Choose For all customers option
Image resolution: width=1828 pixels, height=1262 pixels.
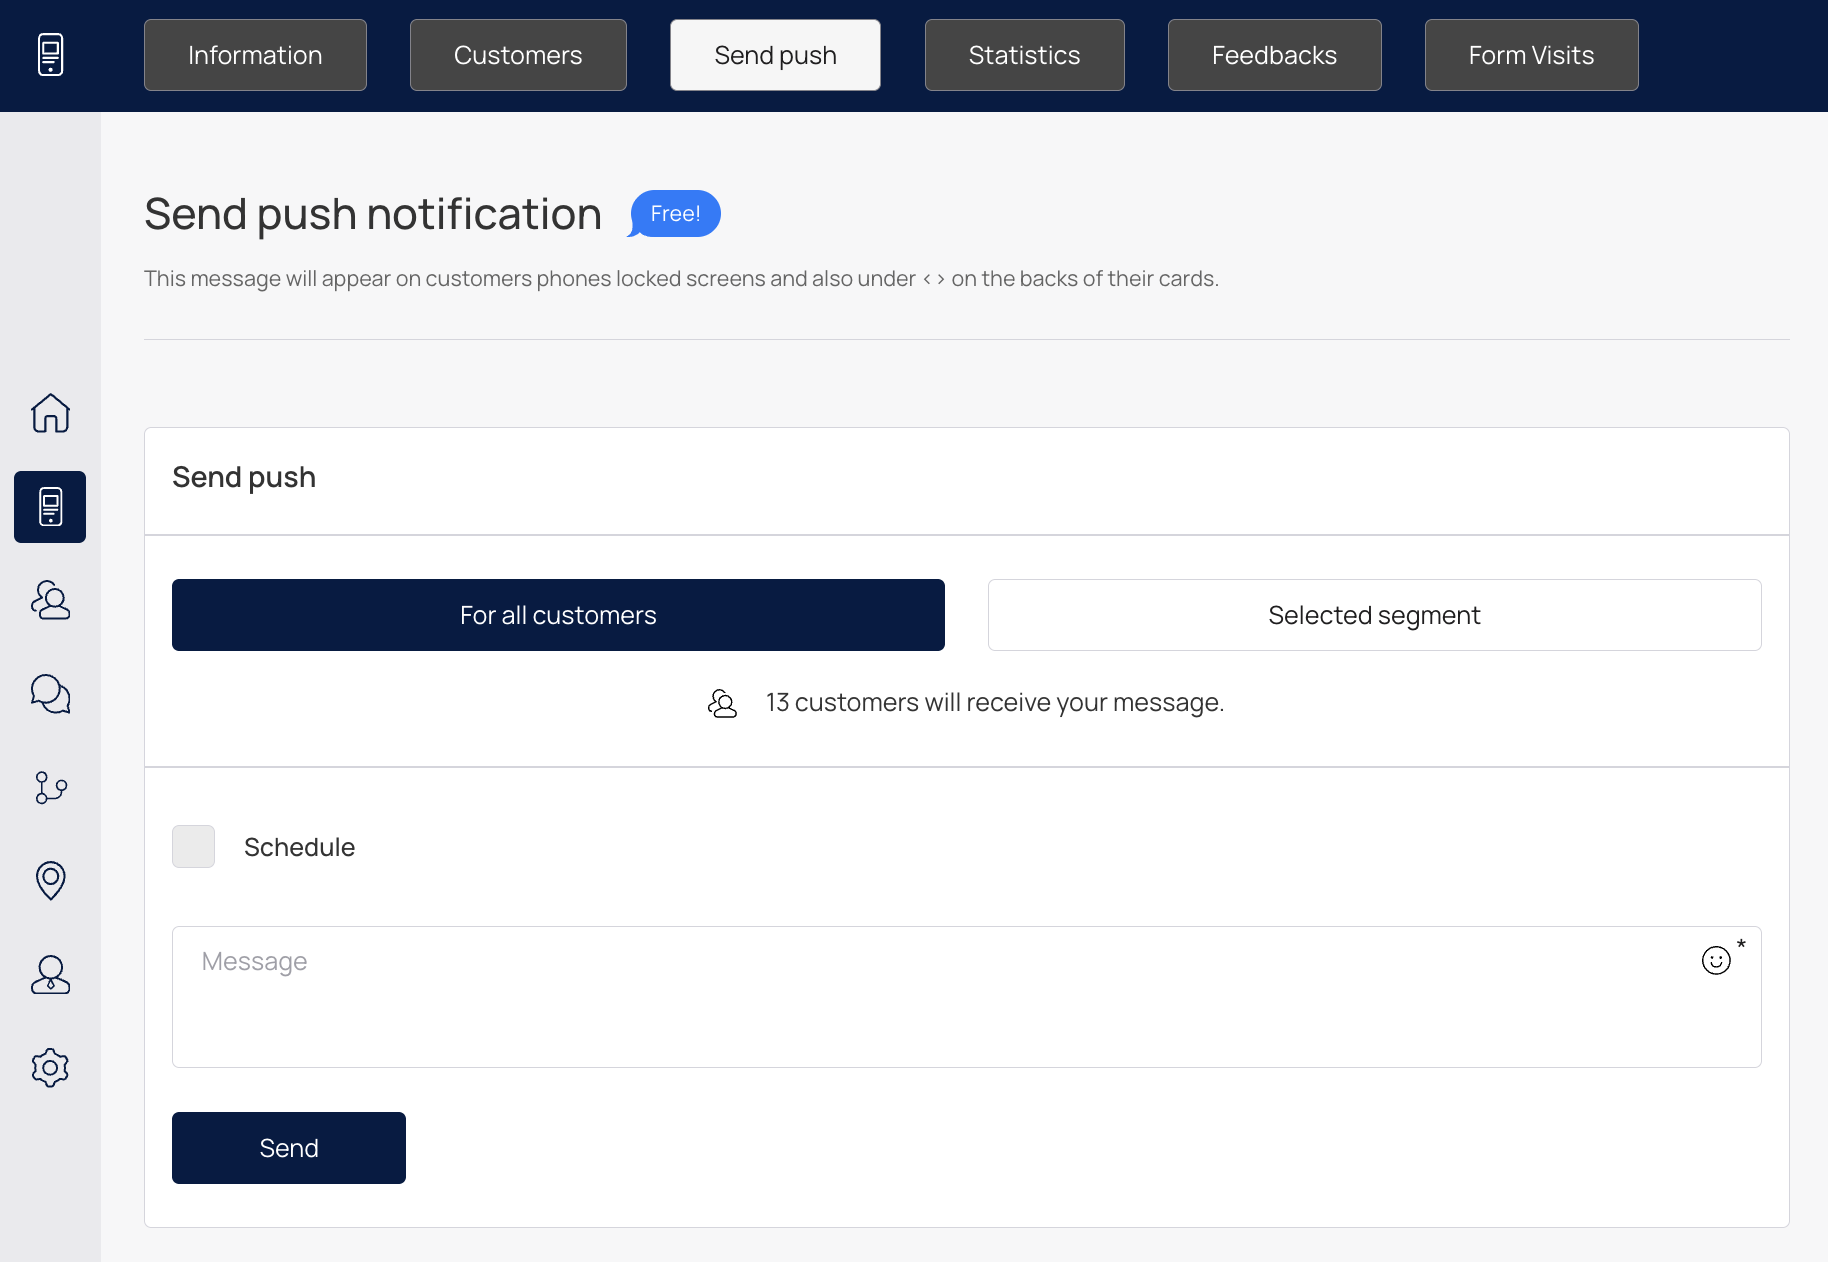tap(558, 615)
